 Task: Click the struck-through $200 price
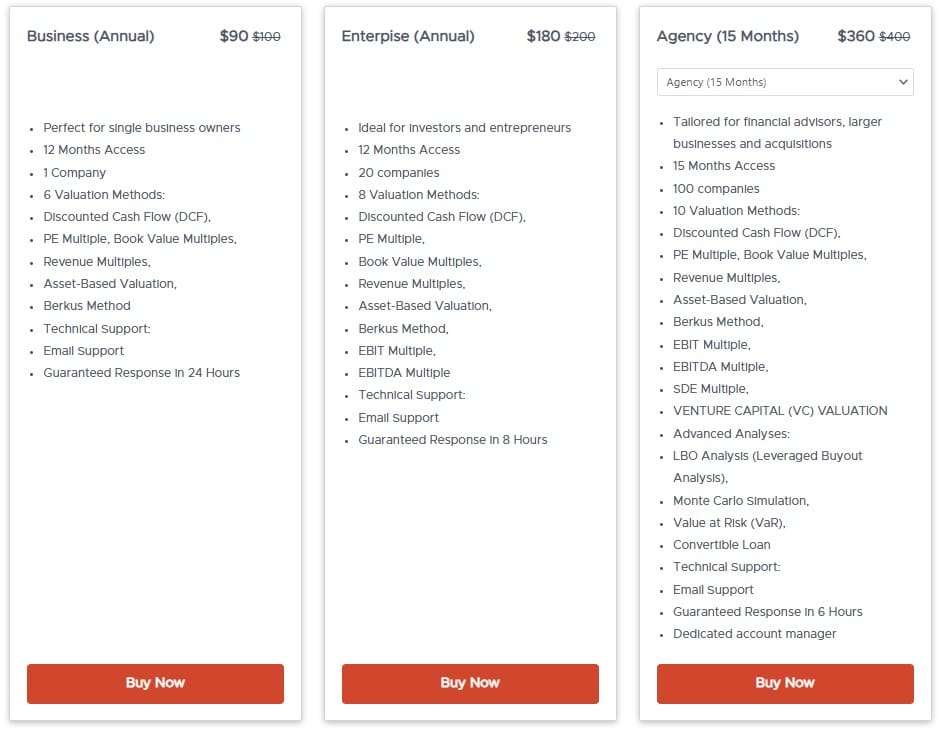pos(580,37)
